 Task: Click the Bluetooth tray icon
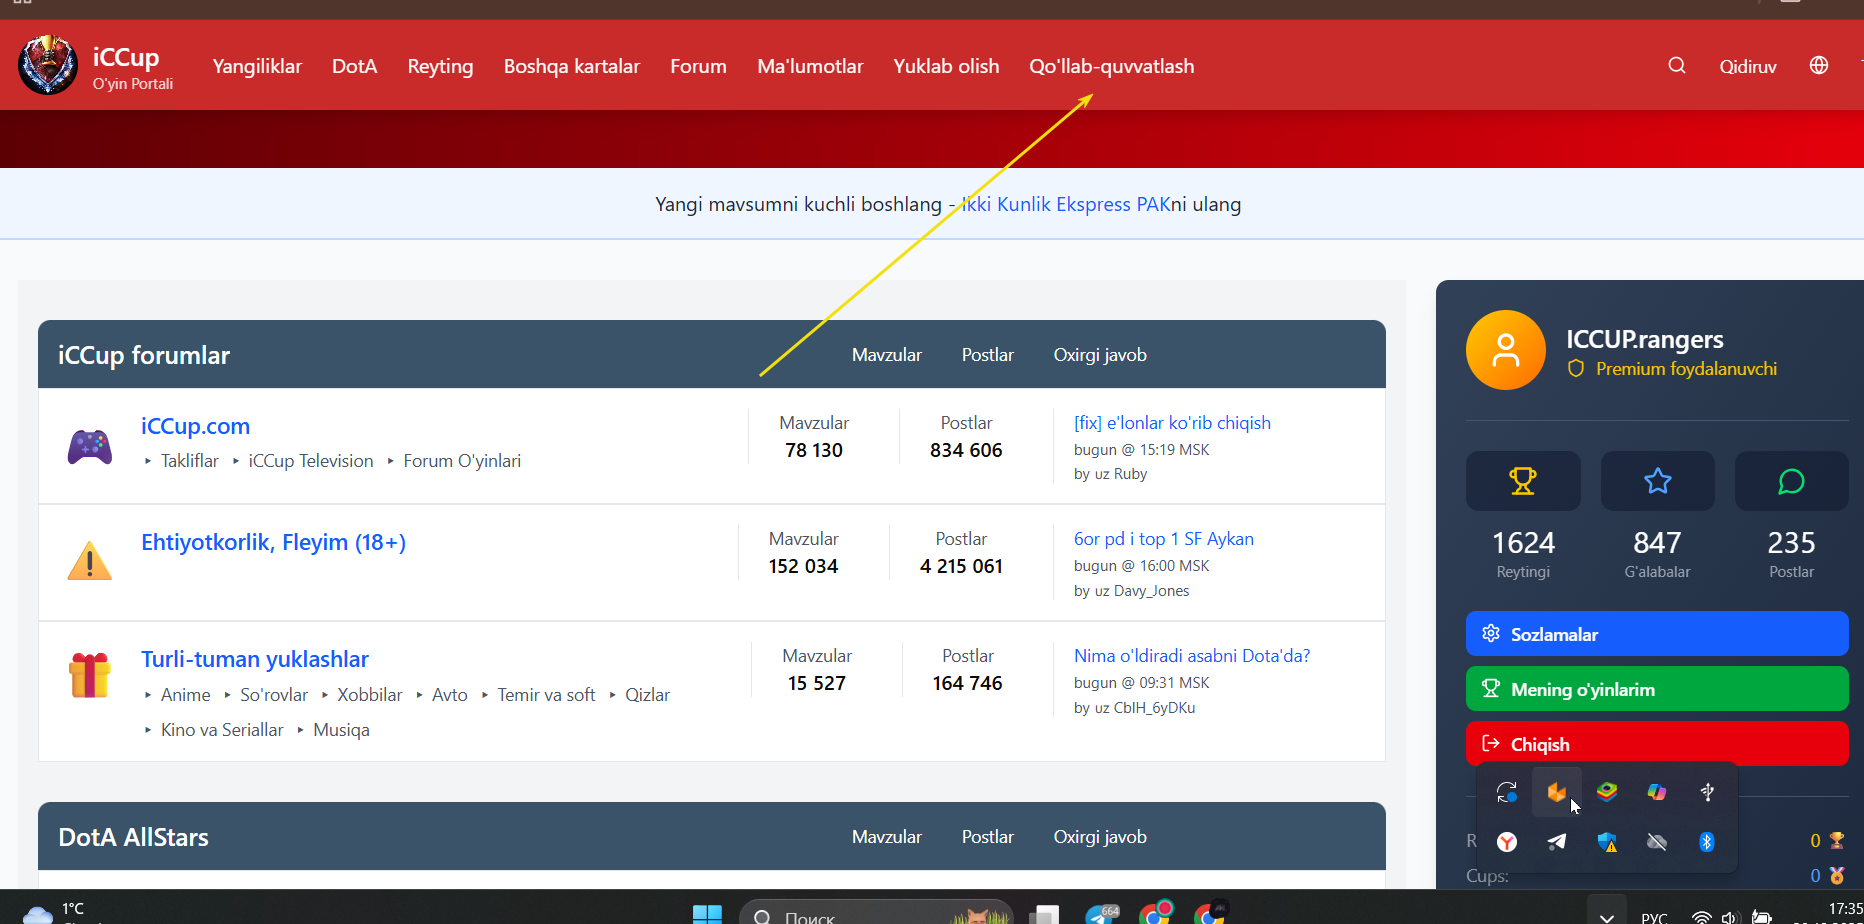coord(1707,842)
